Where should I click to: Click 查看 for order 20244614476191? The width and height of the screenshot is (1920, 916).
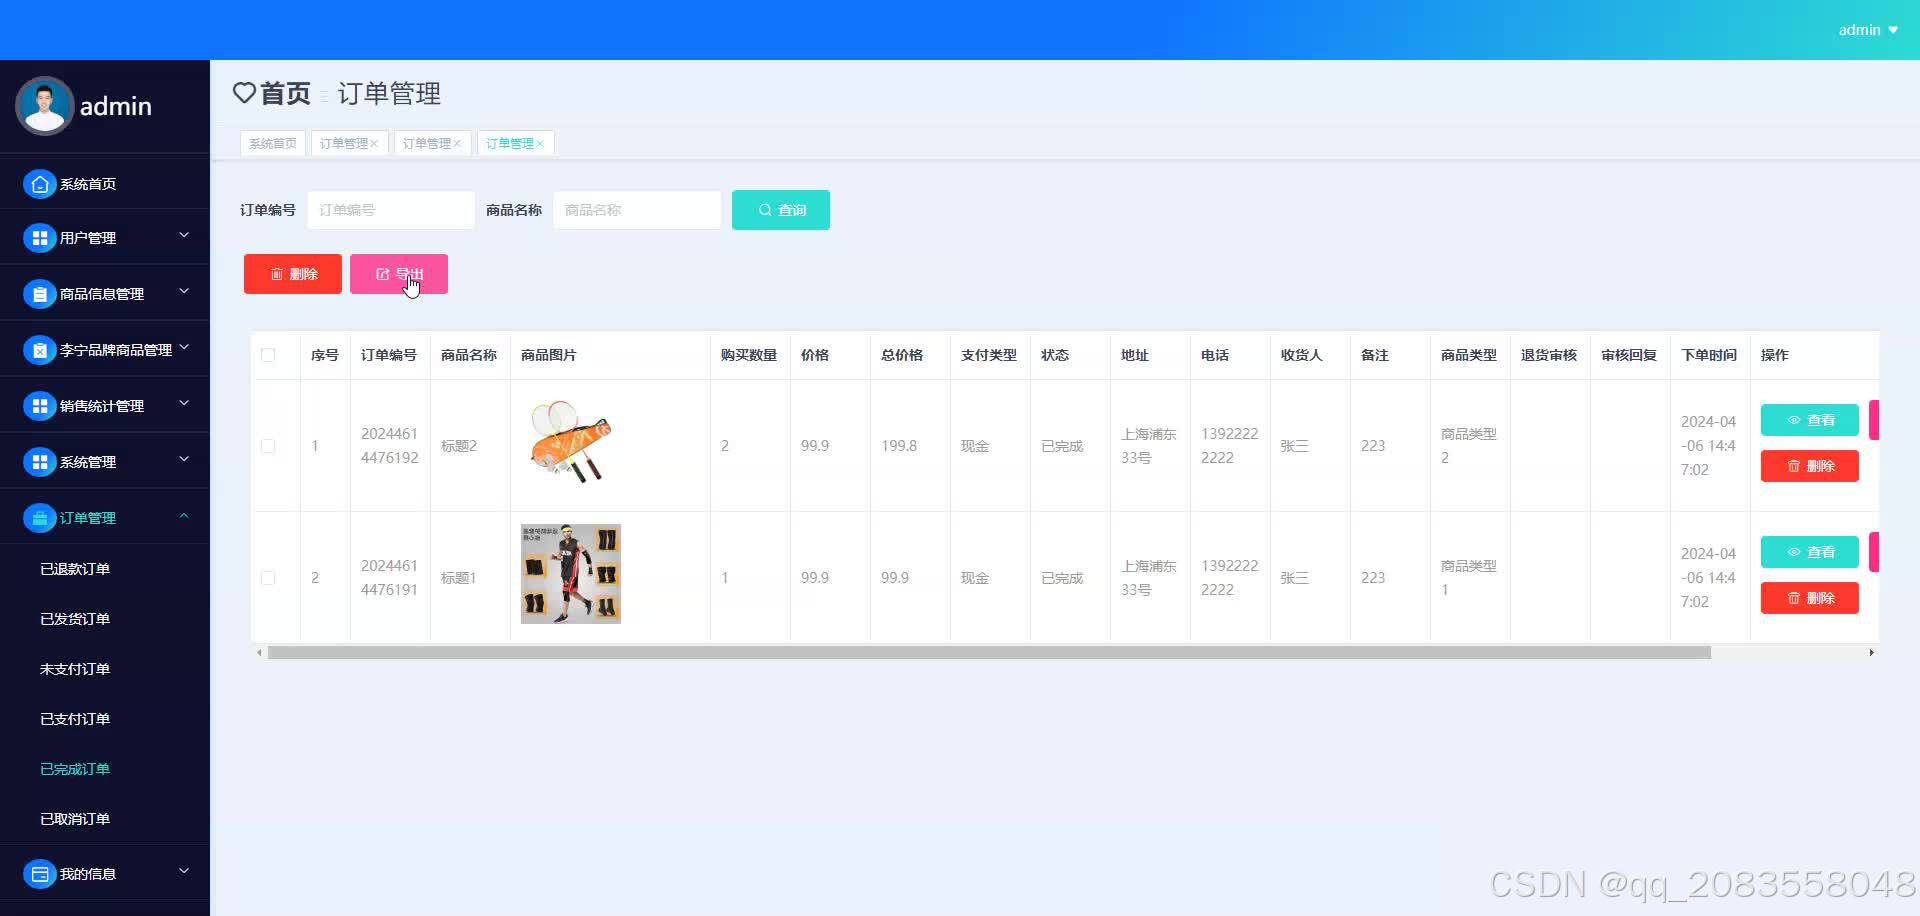[1810, 552]
